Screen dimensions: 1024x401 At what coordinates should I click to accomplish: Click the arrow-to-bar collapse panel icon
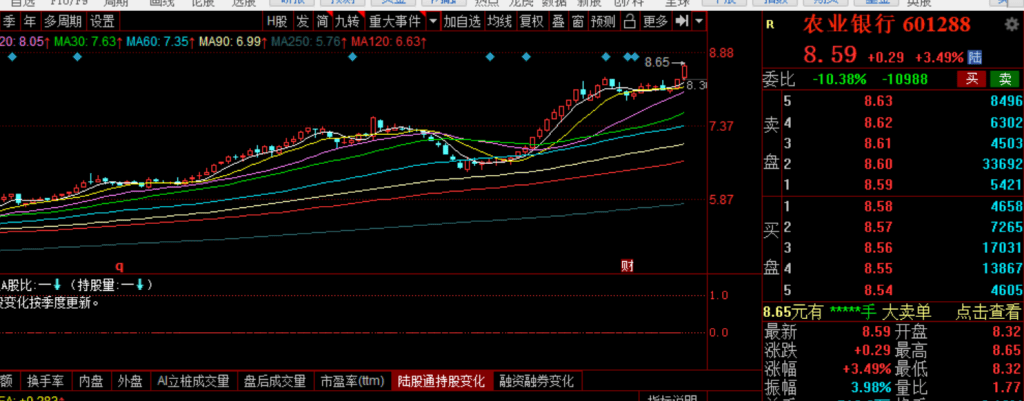pyautogui.click(x=681, y=21)
